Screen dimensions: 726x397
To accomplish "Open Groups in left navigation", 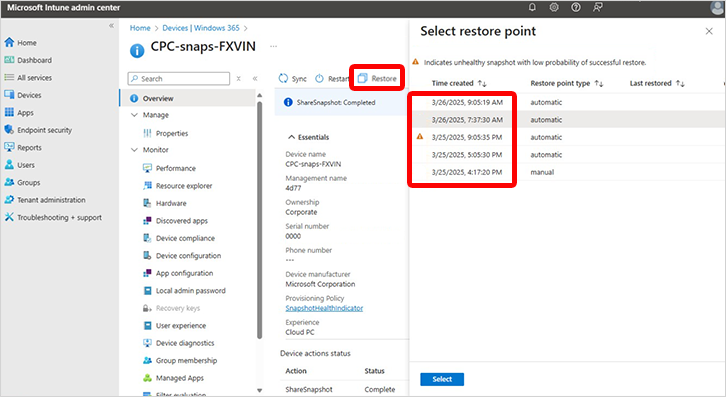I will [x=22, y=183].
